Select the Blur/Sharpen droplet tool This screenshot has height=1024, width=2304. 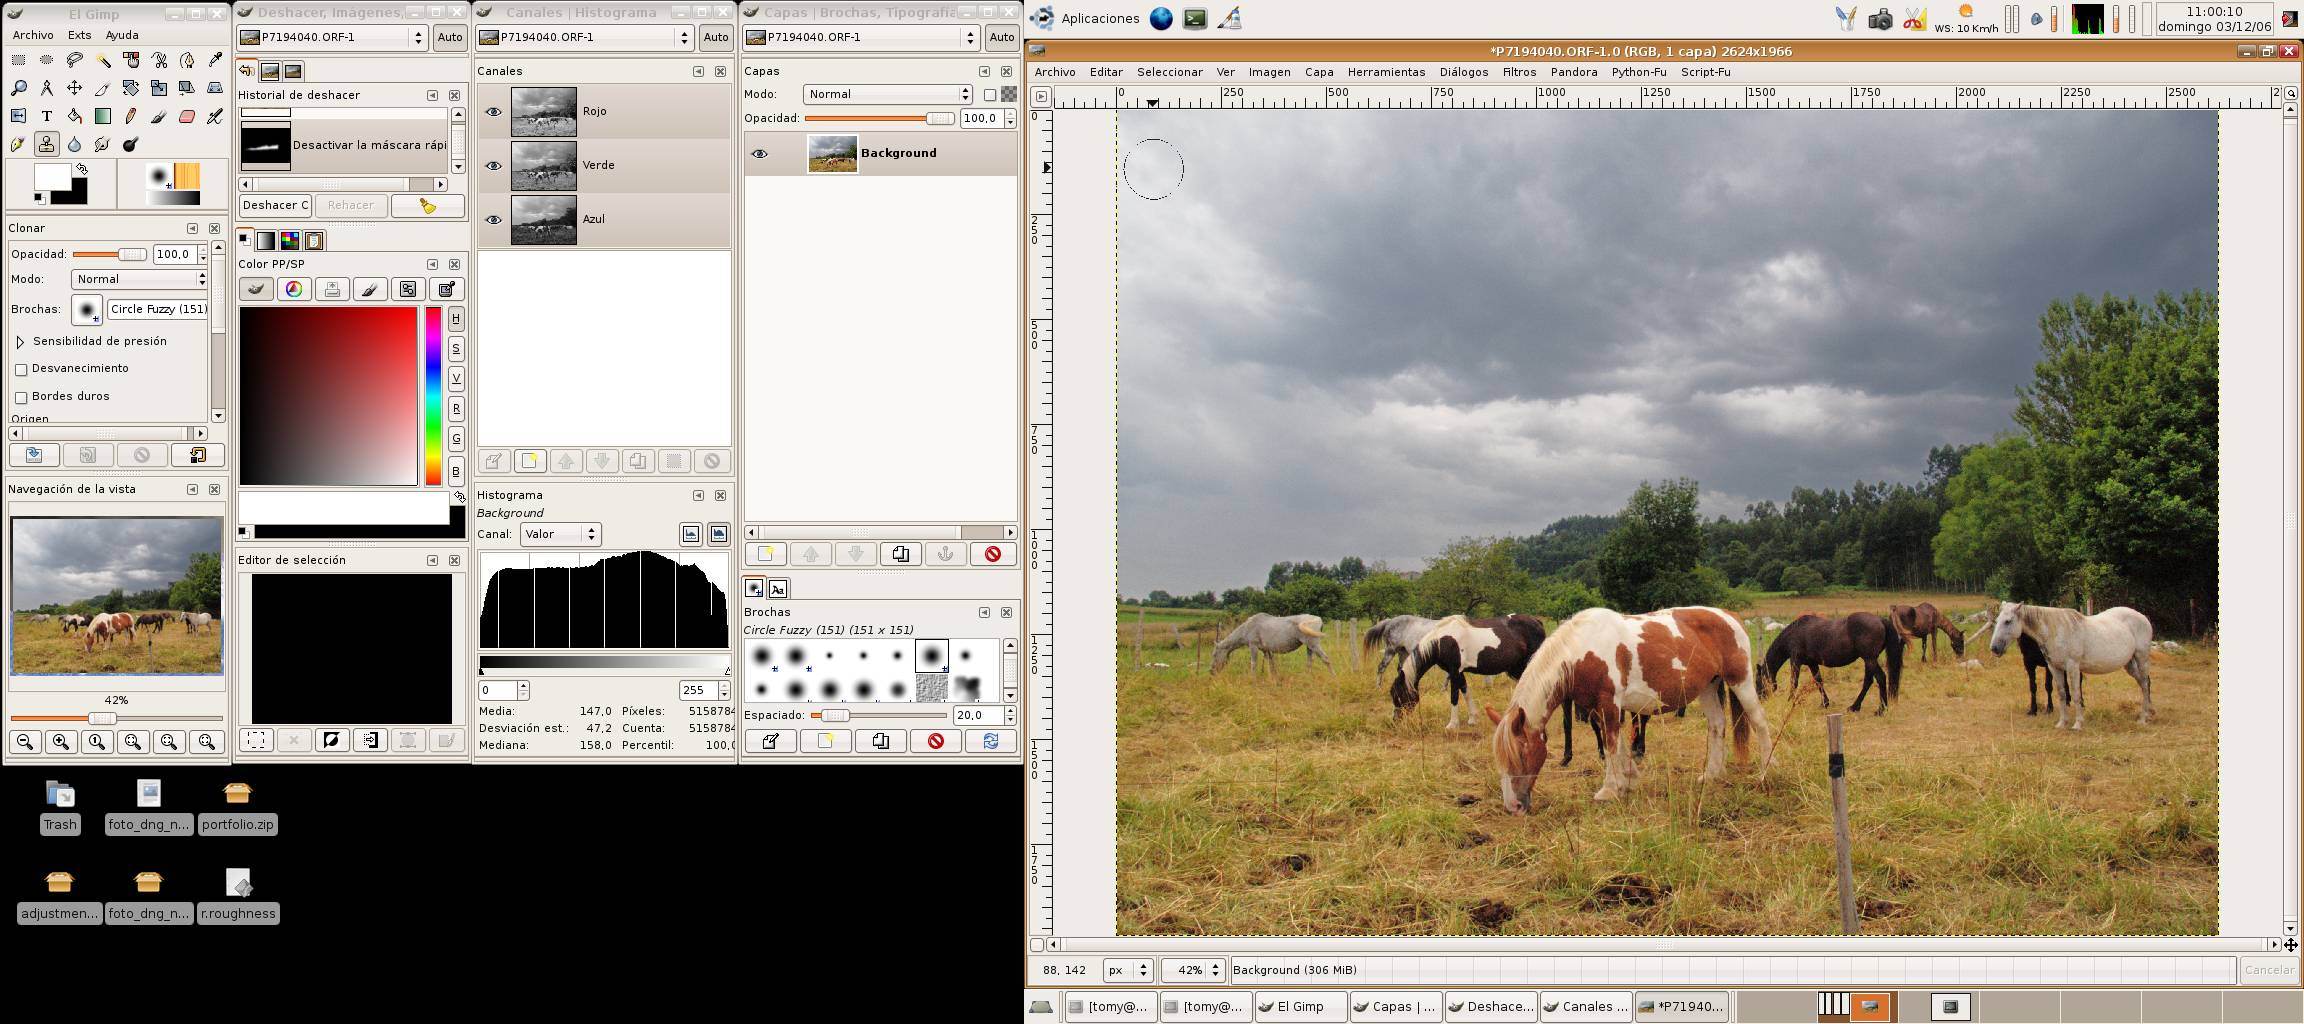(x=74, y=144)
